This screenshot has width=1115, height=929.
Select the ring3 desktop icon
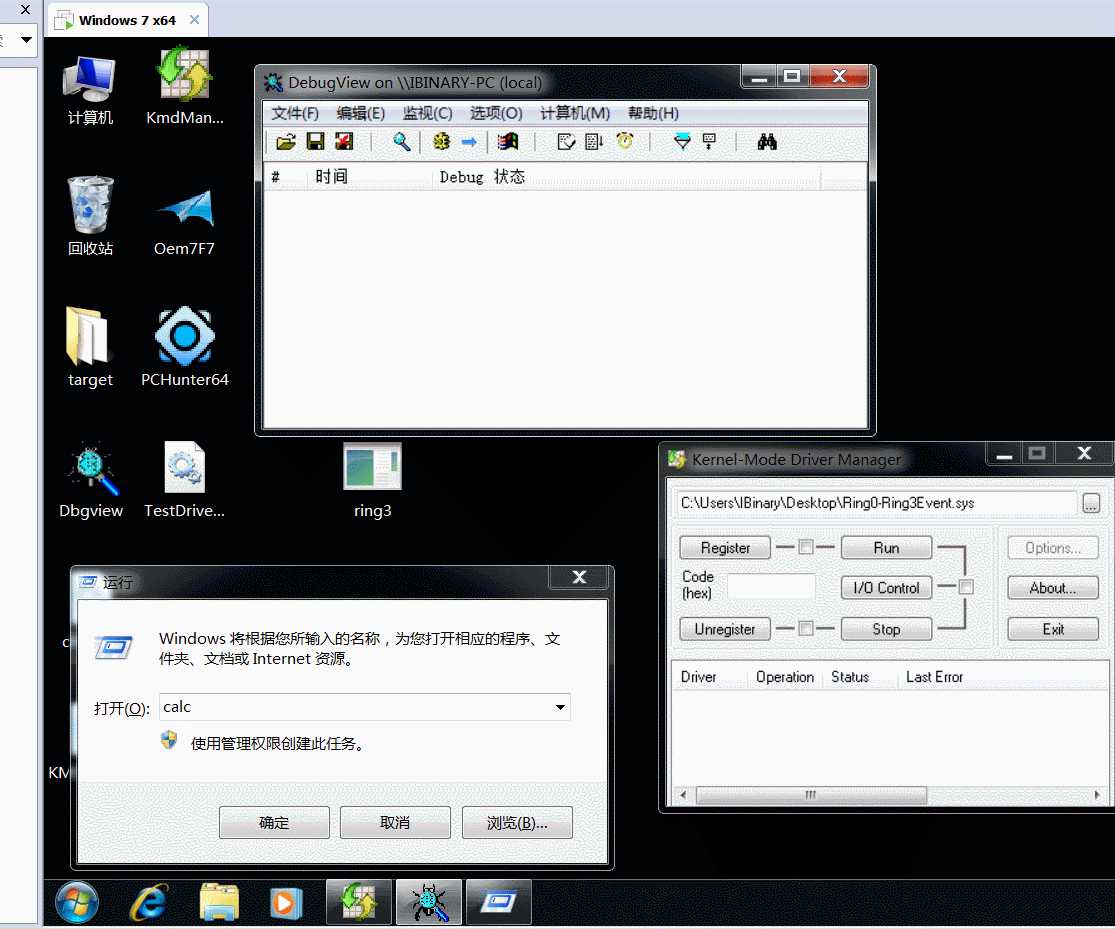(372, 479)
